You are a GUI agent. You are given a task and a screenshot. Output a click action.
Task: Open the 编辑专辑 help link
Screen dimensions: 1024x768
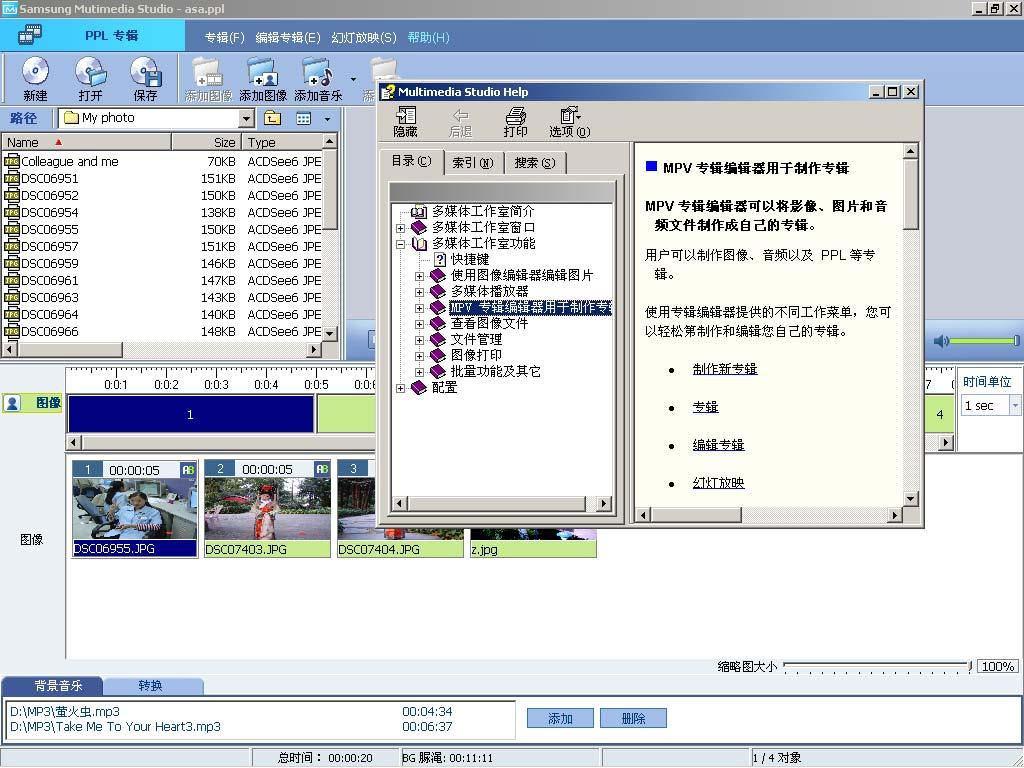tap(718, 445)
